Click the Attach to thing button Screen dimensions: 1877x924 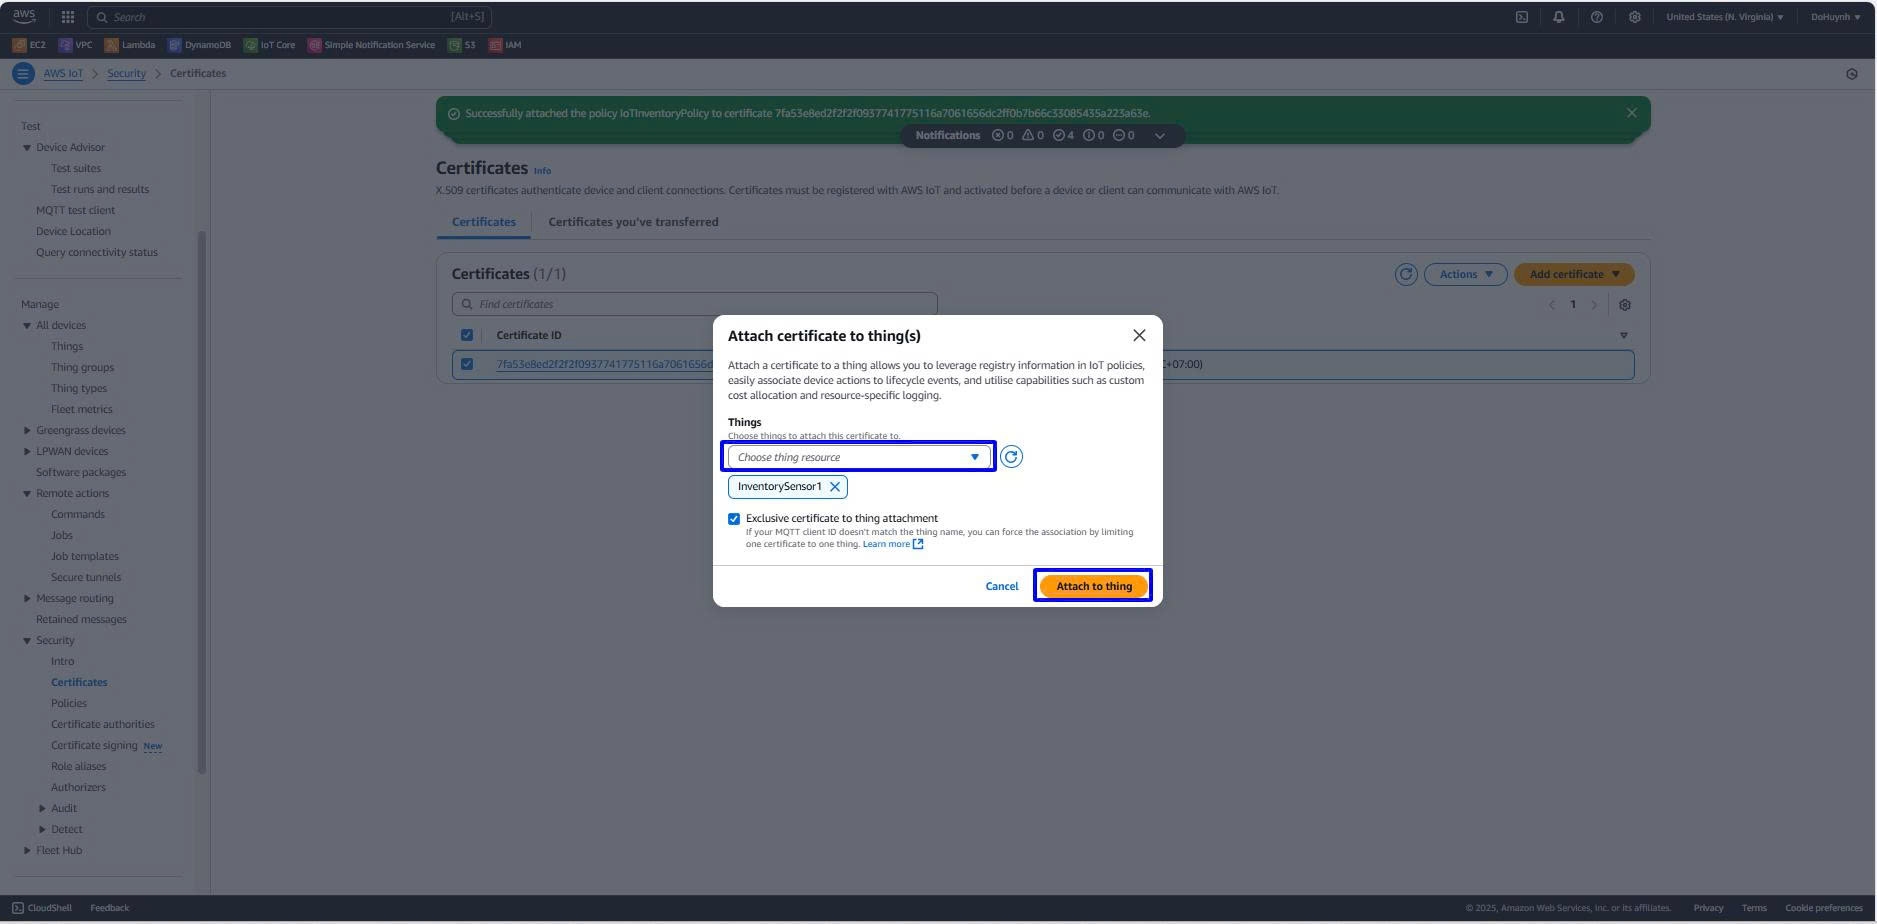pos(1093,586)
